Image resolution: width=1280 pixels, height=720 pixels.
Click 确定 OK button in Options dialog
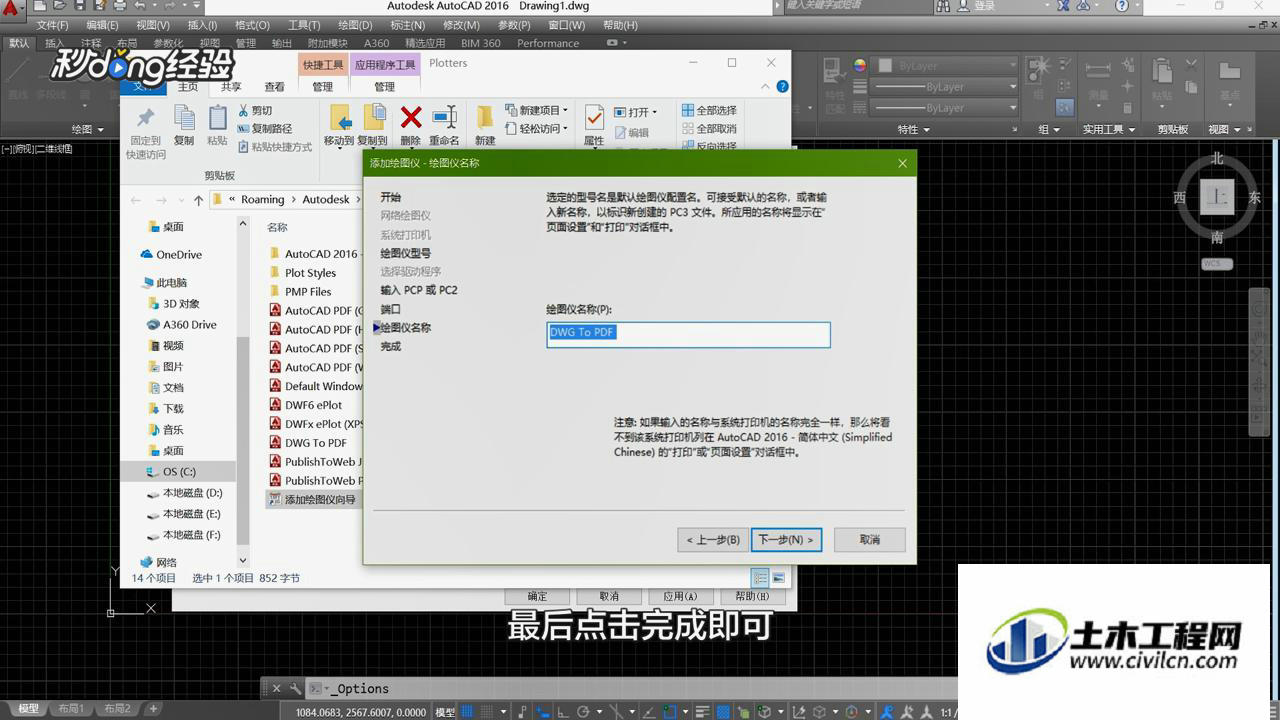pos(538,596)
